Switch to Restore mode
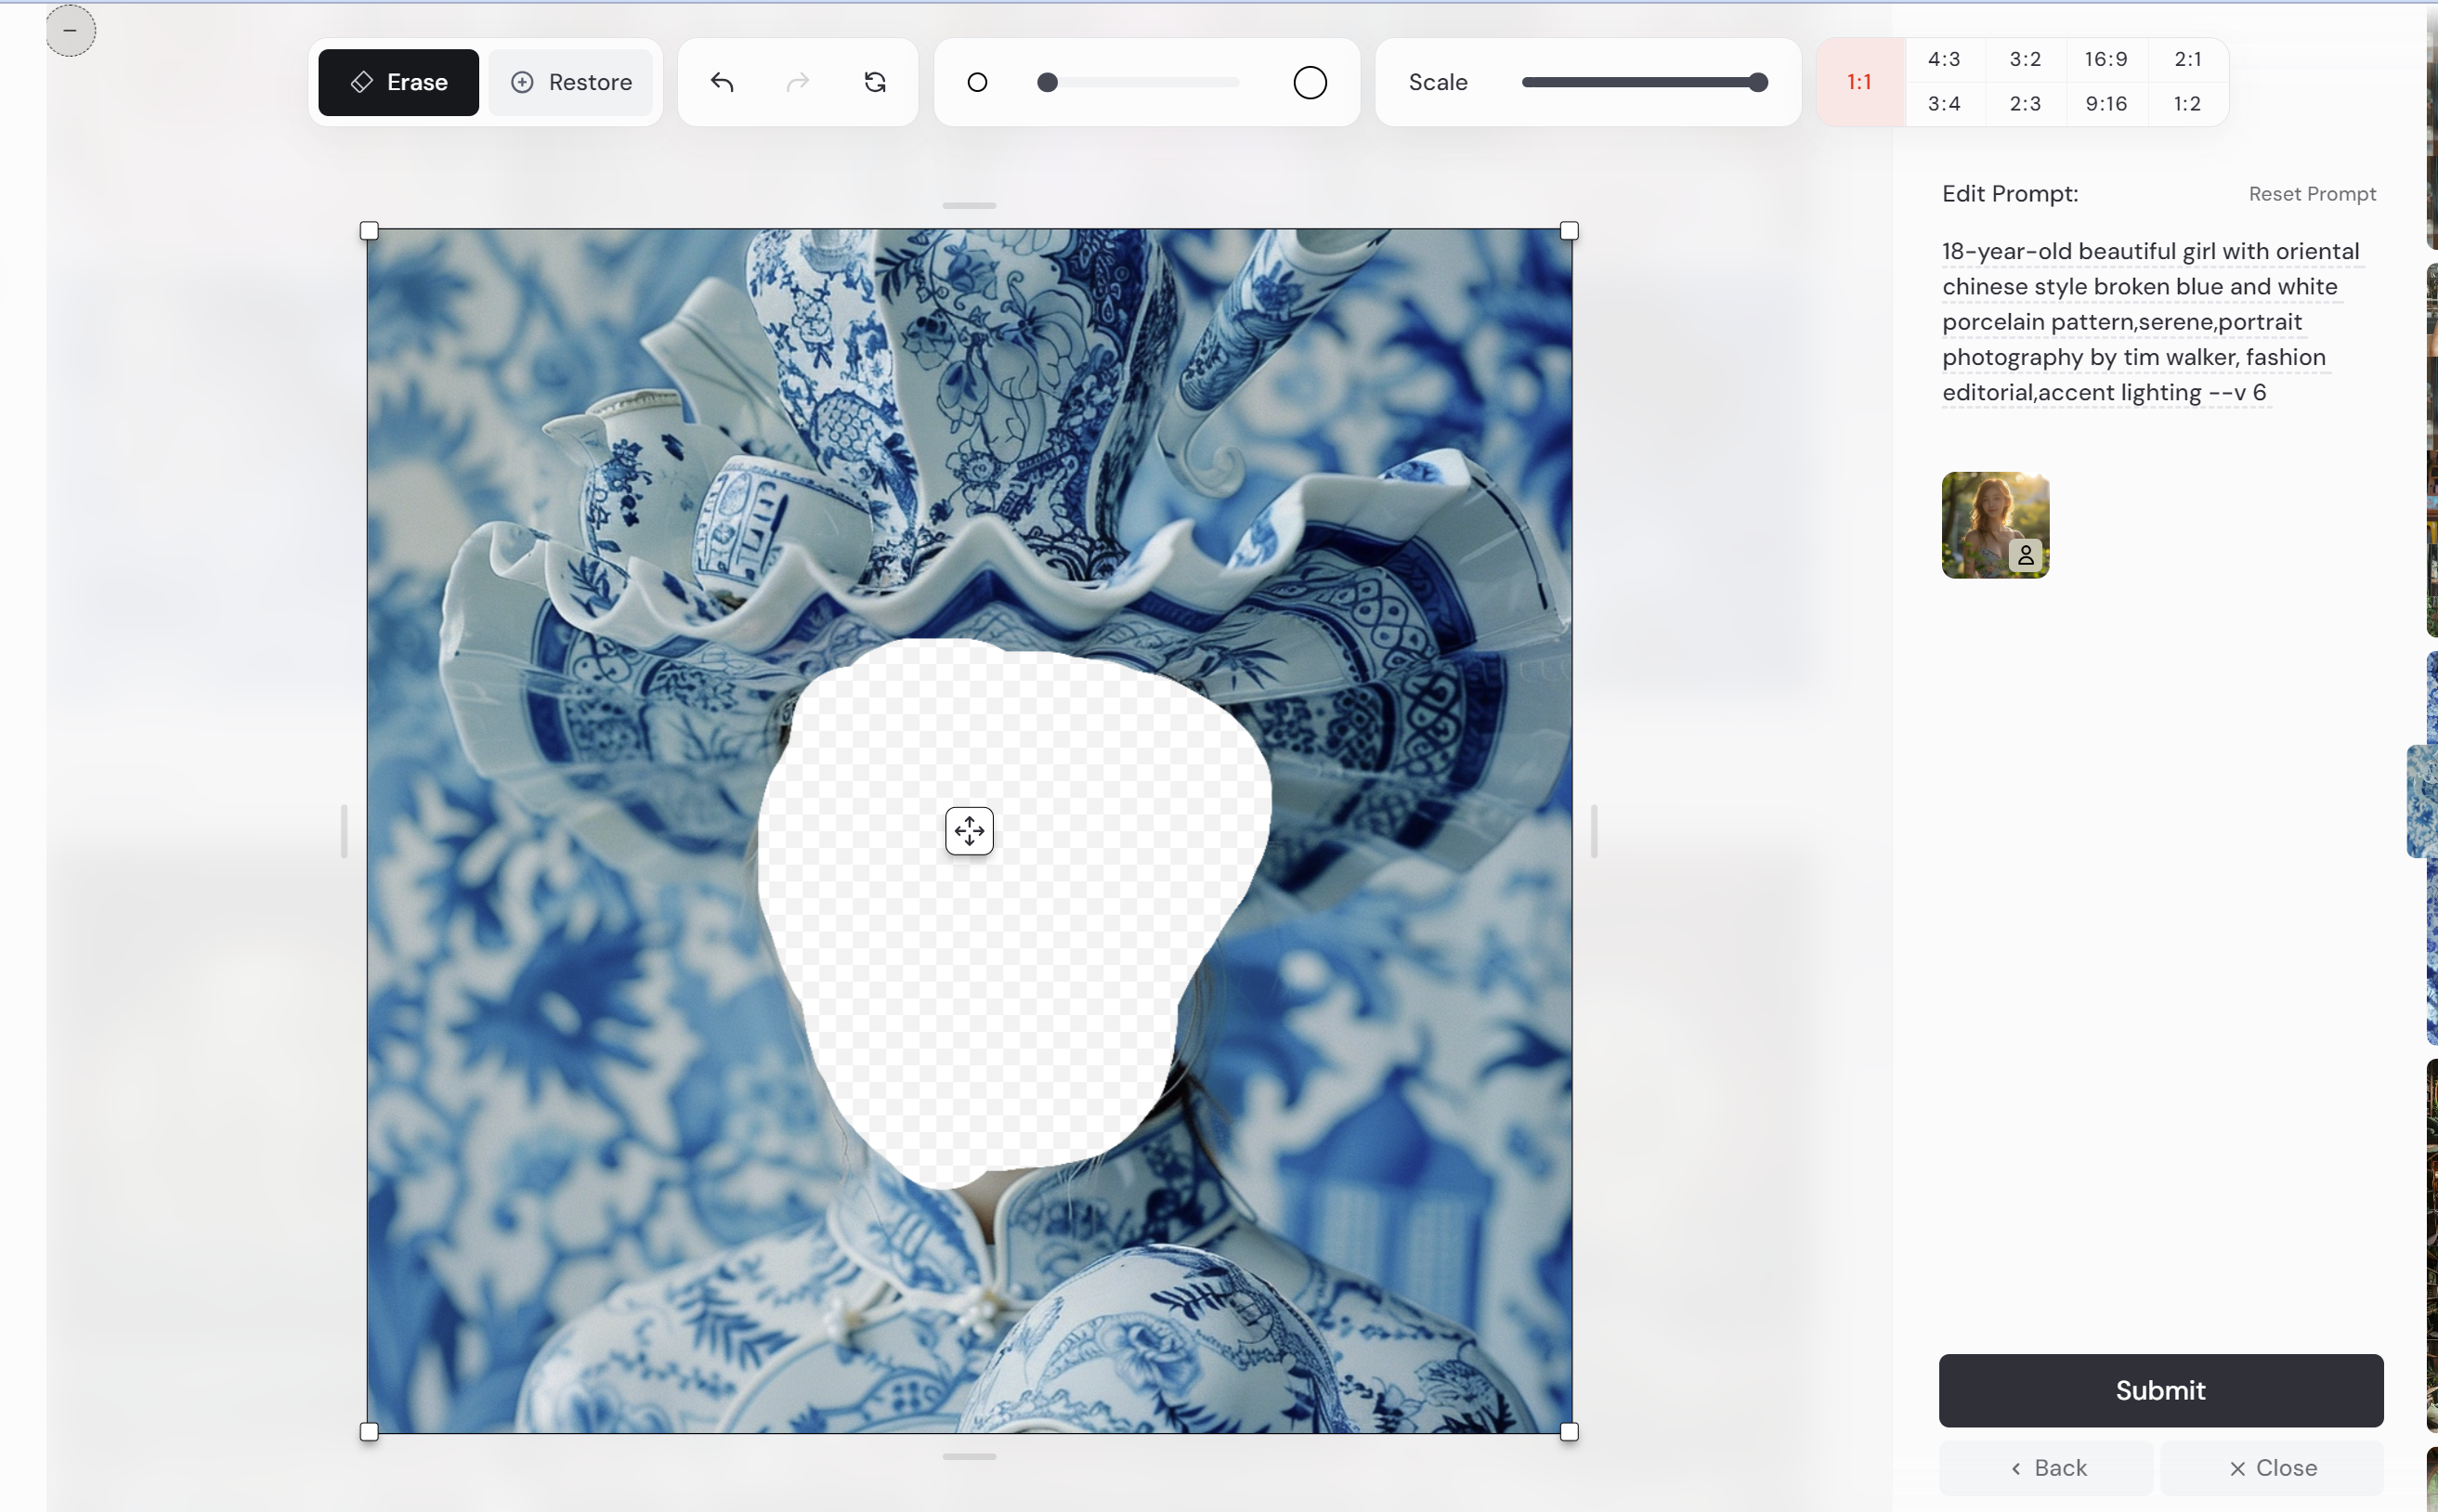 point(570,82)
